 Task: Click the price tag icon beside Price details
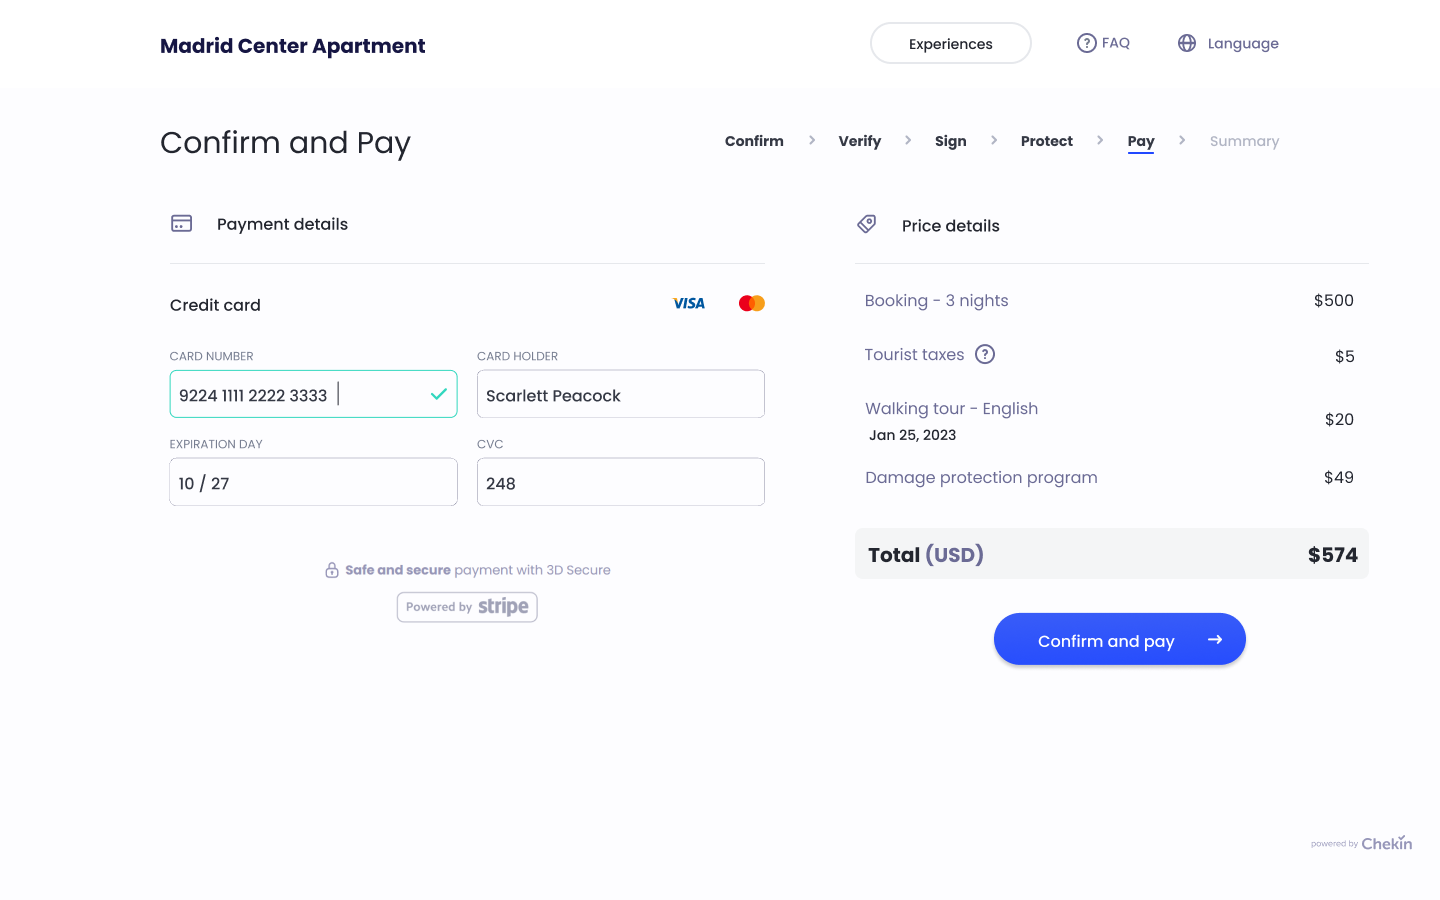867,224
